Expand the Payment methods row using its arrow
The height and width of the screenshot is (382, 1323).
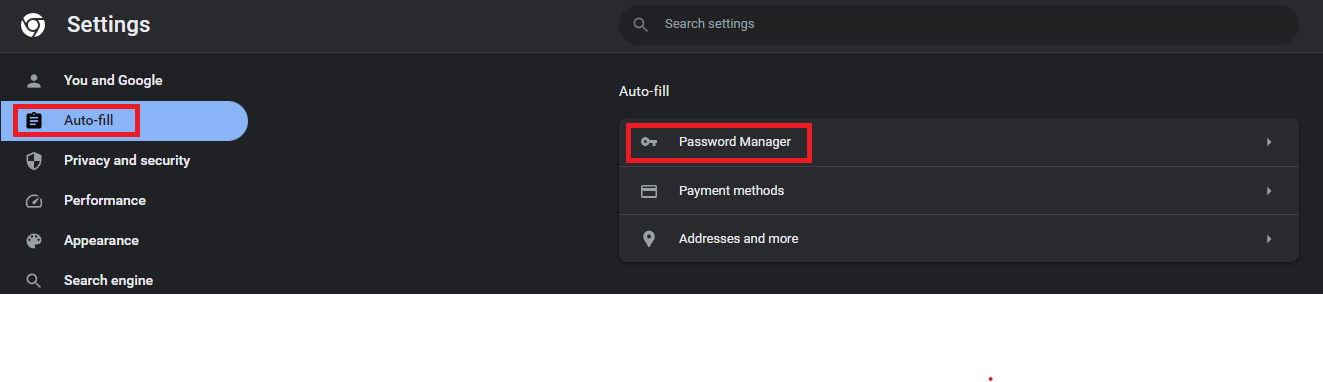1269,191
